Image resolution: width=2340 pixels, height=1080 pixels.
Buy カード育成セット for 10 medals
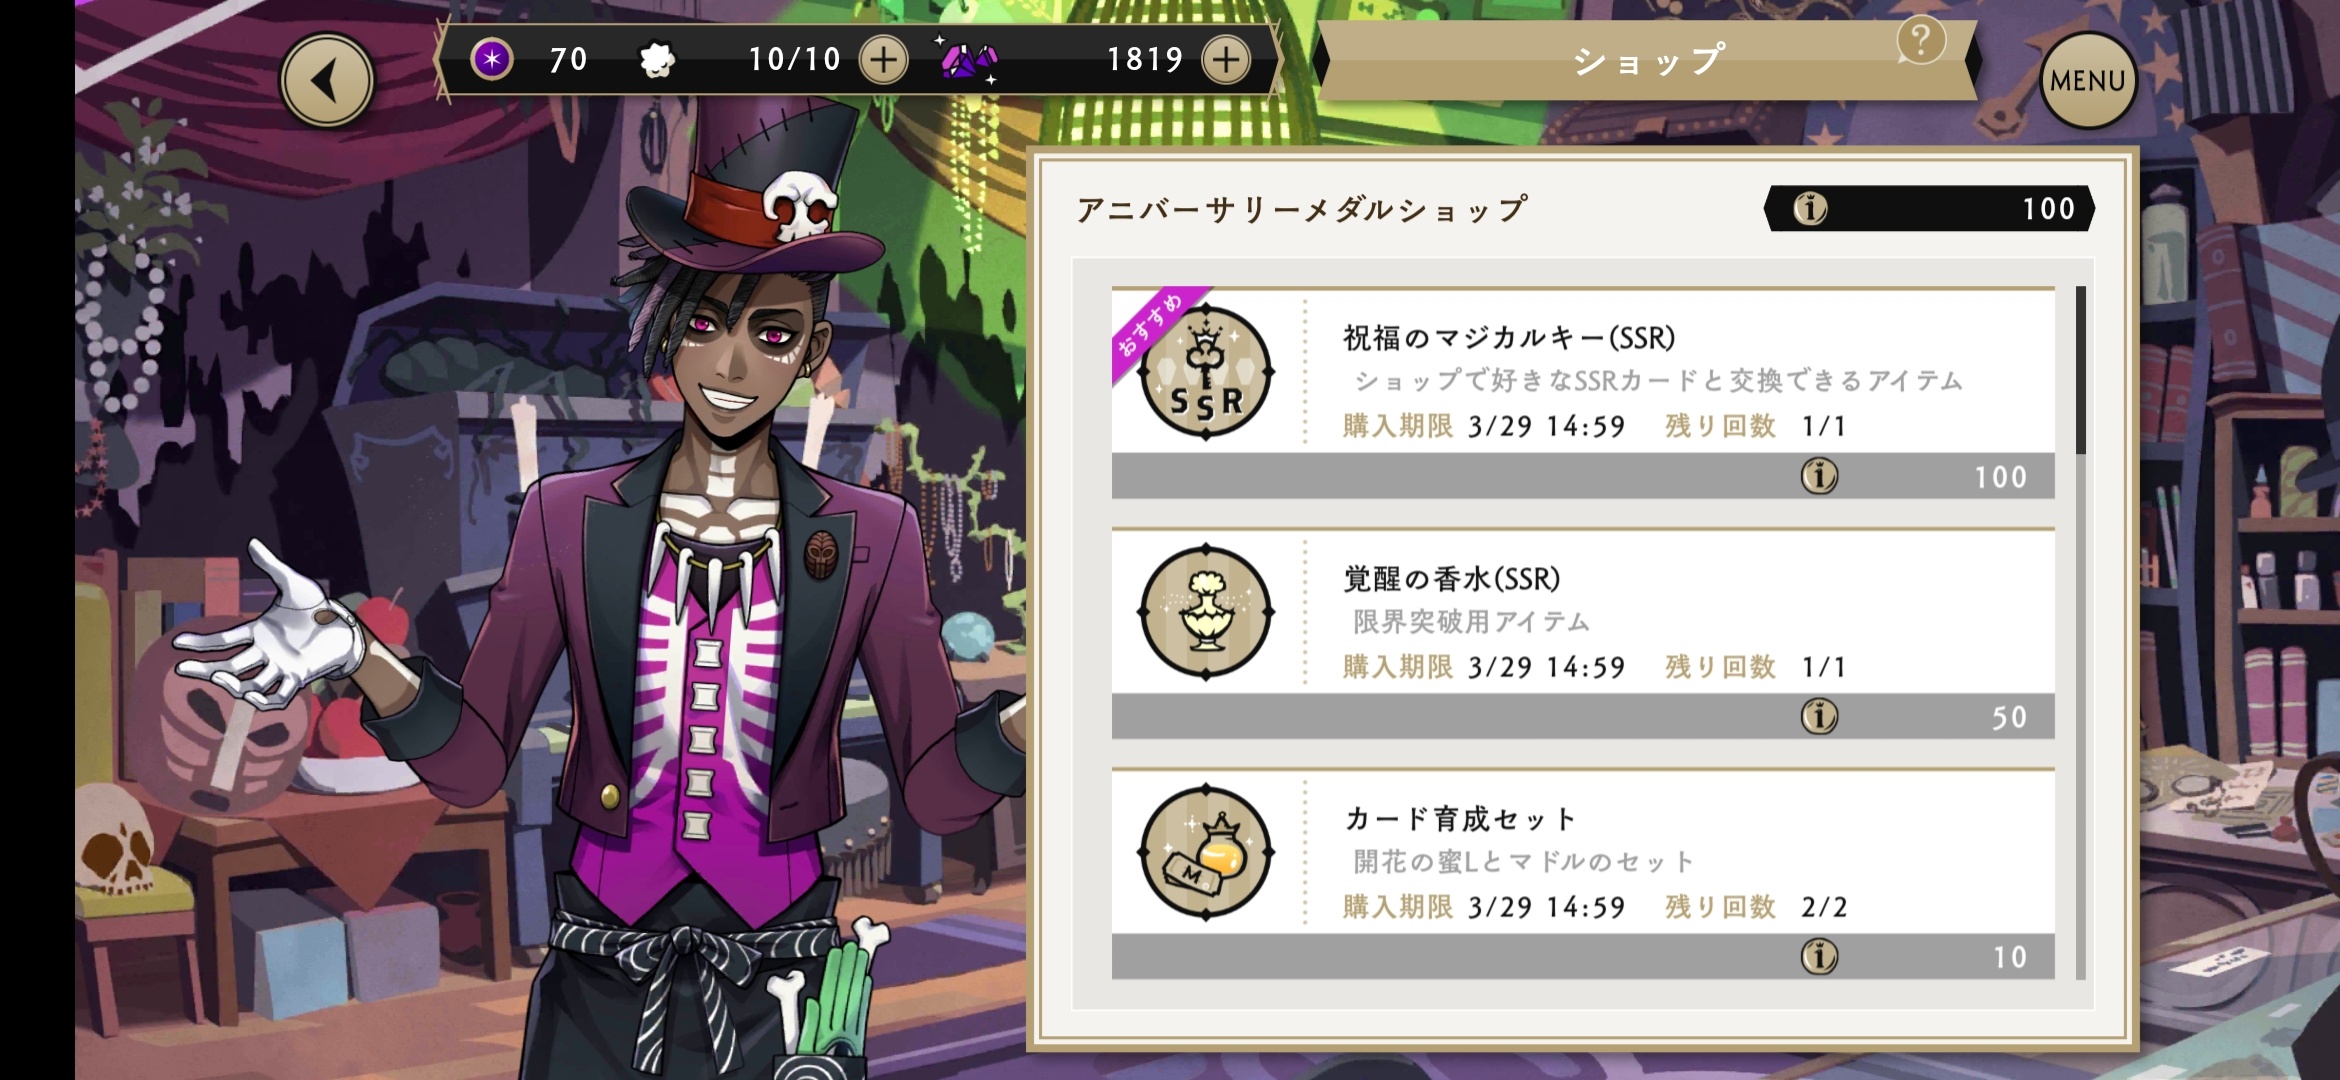coord(1583,957)
